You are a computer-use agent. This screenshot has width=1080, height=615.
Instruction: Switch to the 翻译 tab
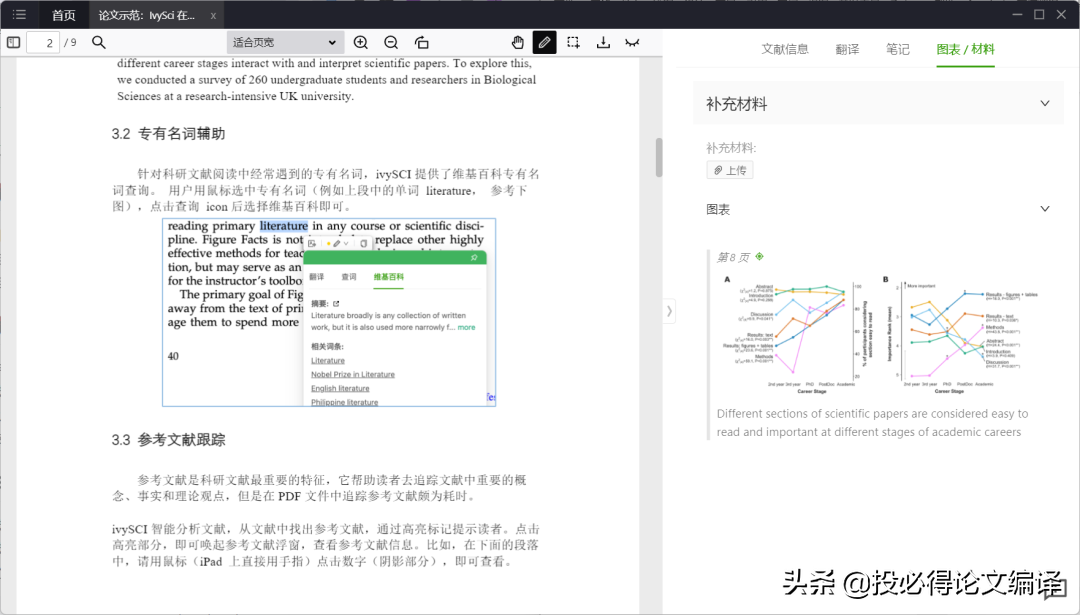[847, 49]
